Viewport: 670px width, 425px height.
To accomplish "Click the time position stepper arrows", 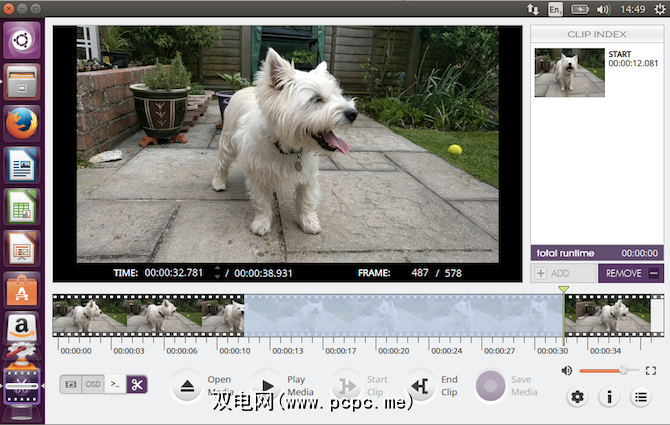I will click(x=217, y=272).
